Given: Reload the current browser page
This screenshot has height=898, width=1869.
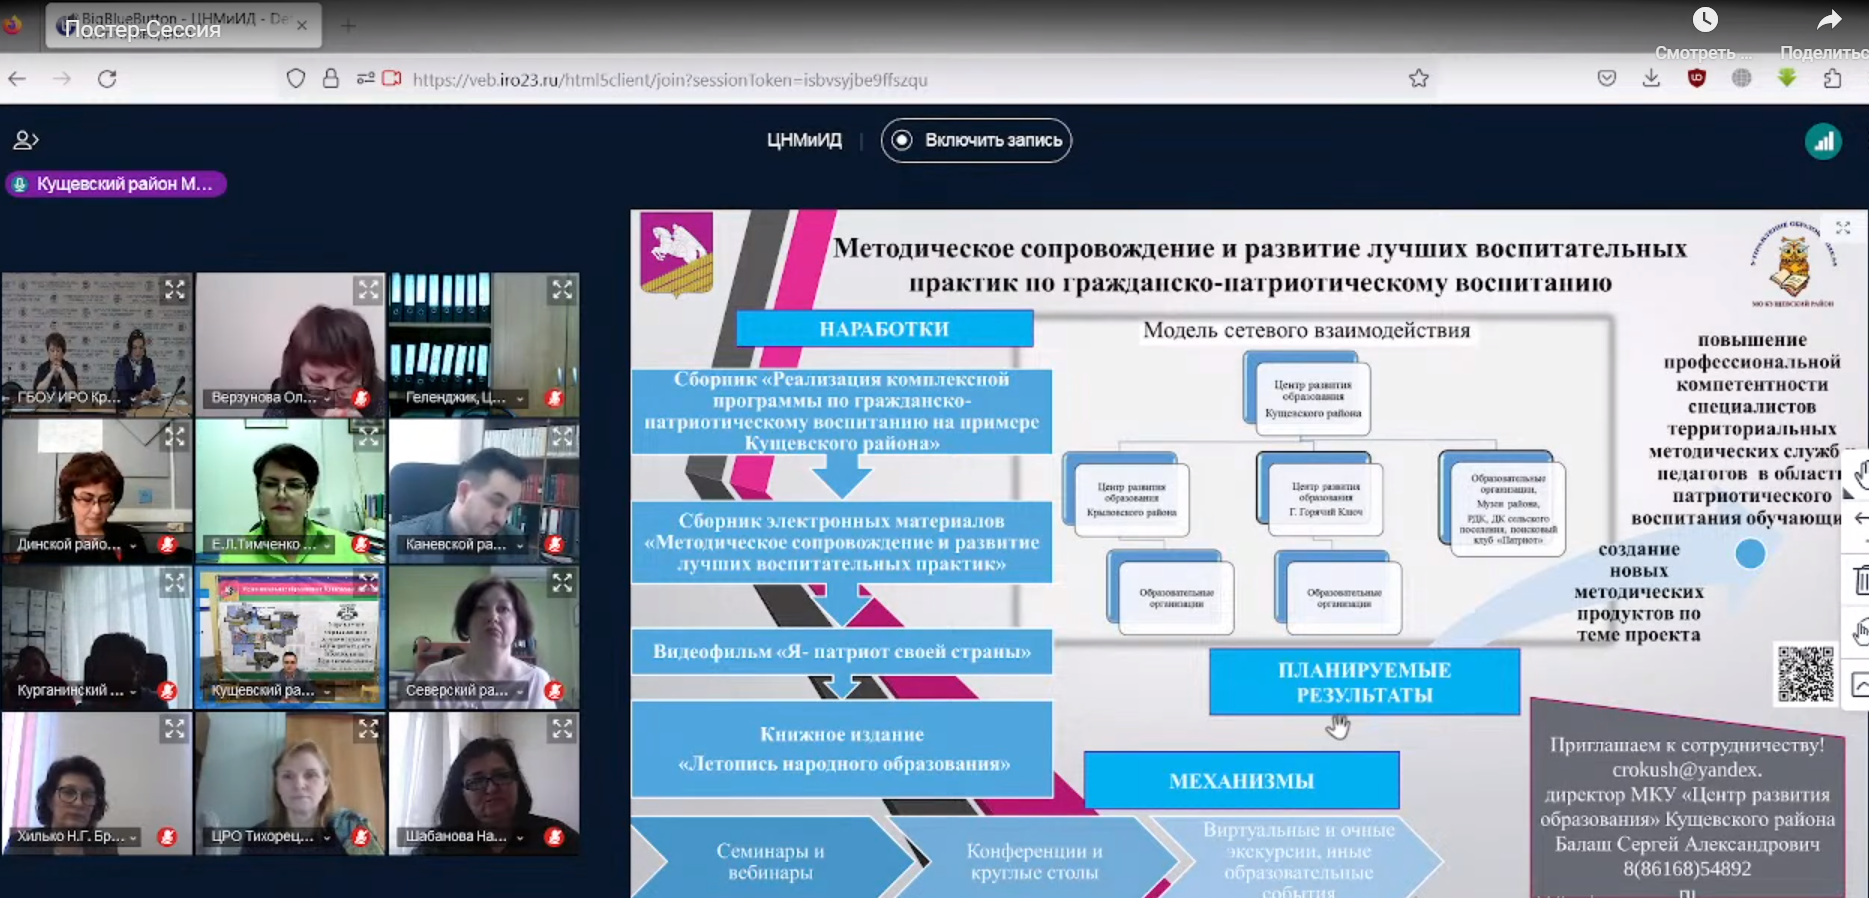Looking at the screenshot, I should coord(107,79).
